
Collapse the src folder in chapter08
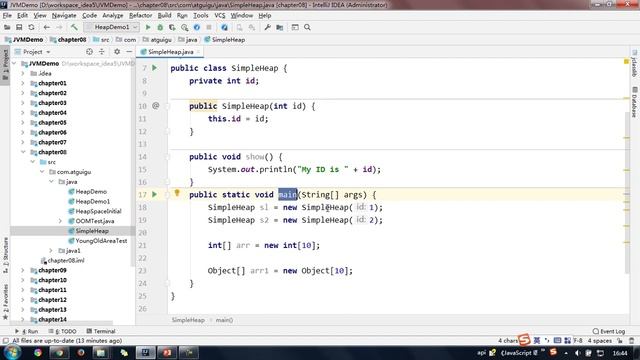coord(33,162)
